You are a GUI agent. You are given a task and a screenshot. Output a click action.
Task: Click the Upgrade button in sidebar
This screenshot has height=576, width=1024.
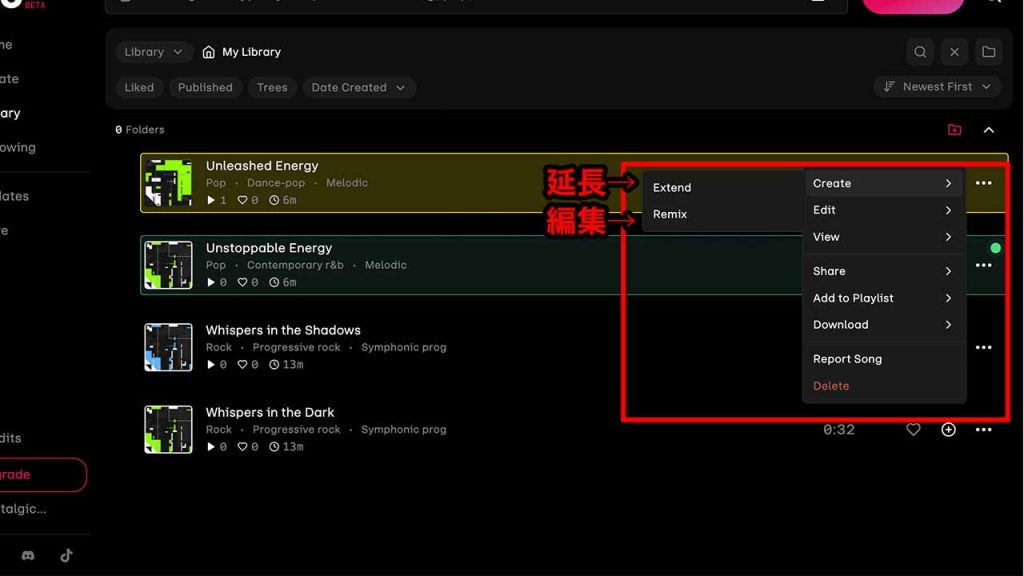[41, 475]
